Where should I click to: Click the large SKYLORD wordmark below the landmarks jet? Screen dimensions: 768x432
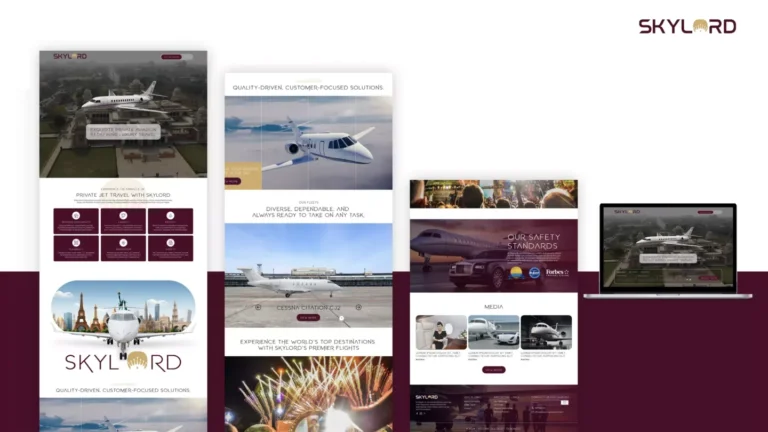pos(123,362)
